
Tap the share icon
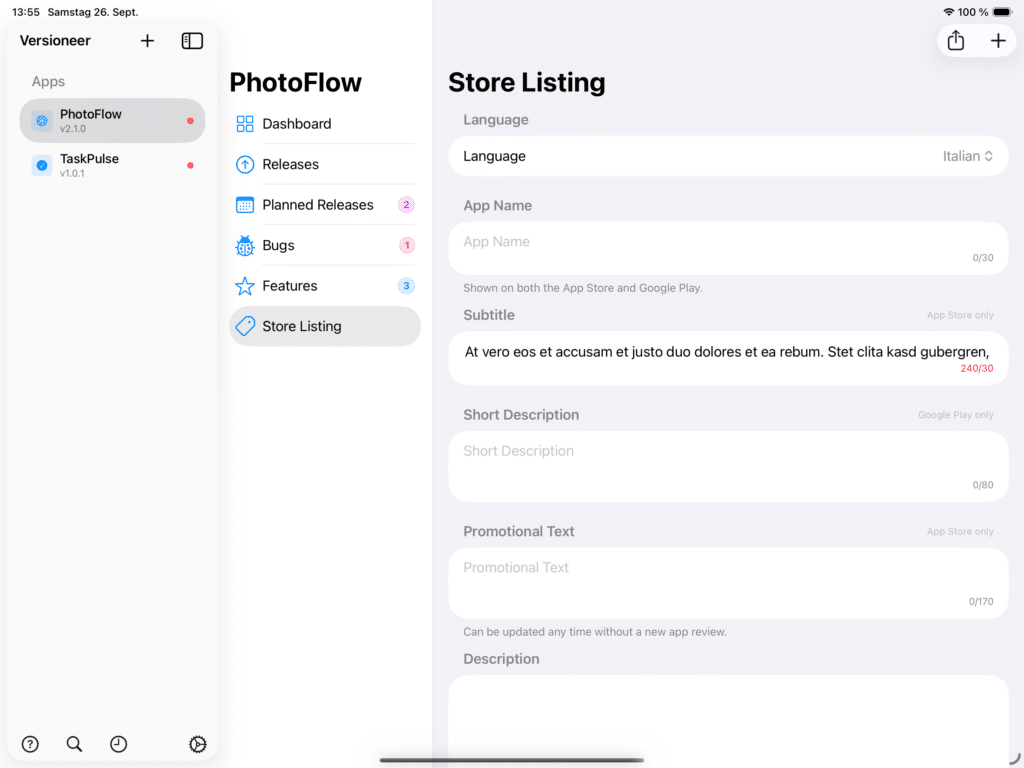[x=956, y=40]
